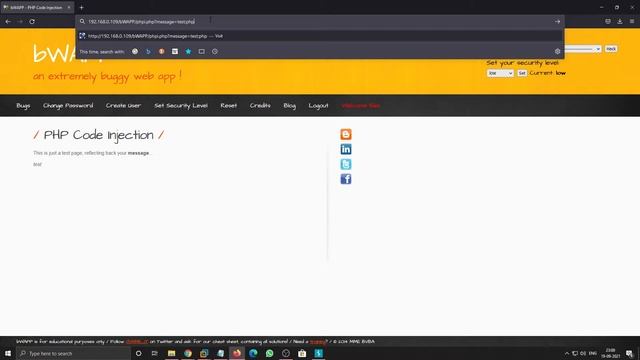Open the Blogger social icon
Screen dimensions: 640x360
(x=346, y=134)
